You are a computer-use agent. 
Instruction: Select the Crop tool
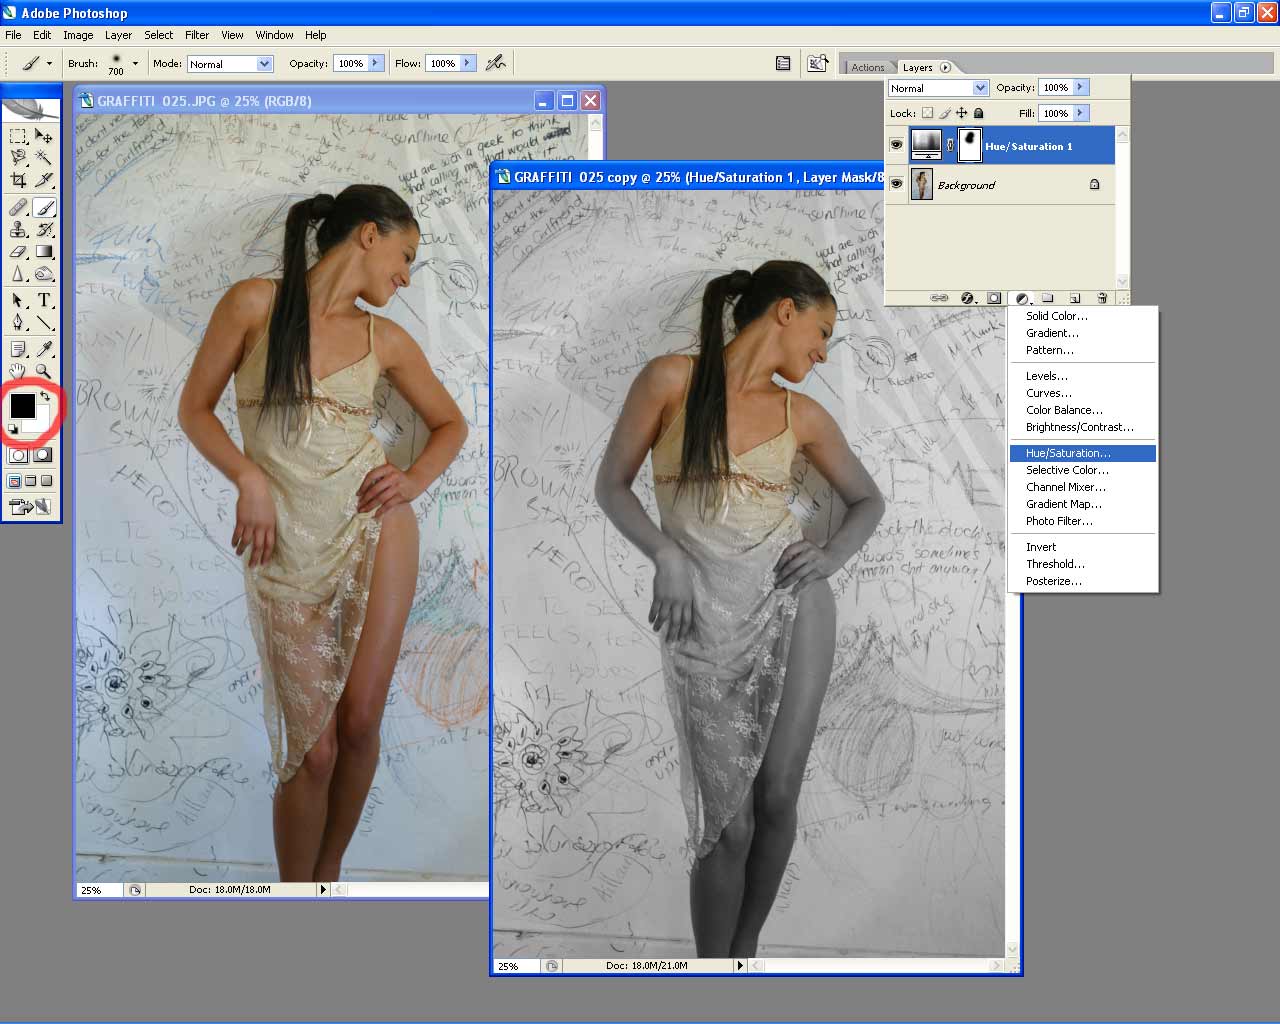(18, 180)
